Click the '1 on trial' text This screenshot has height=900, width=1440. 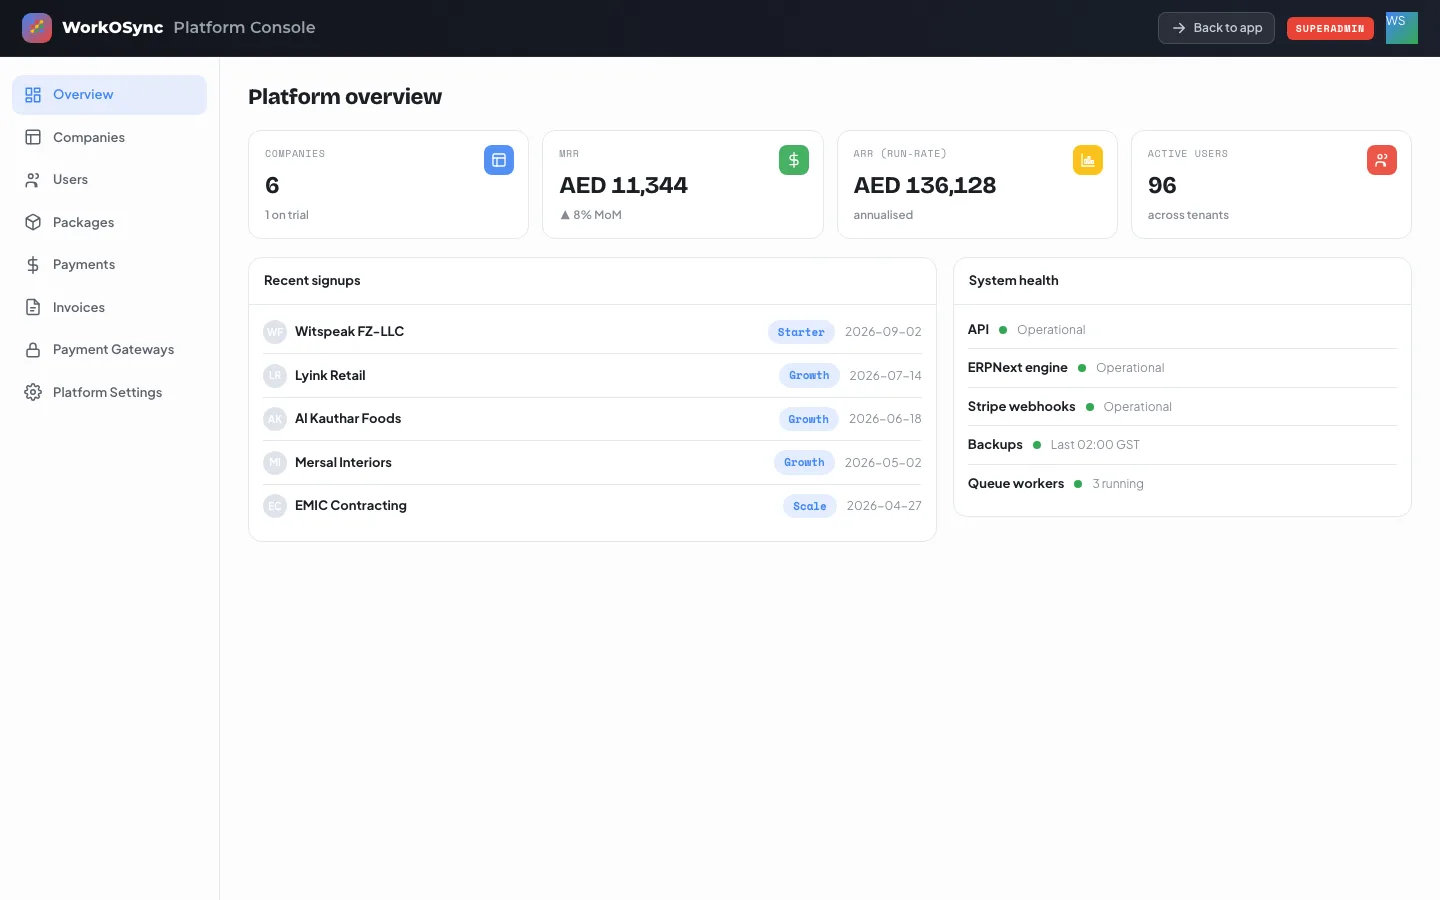[x=287, y=215]
